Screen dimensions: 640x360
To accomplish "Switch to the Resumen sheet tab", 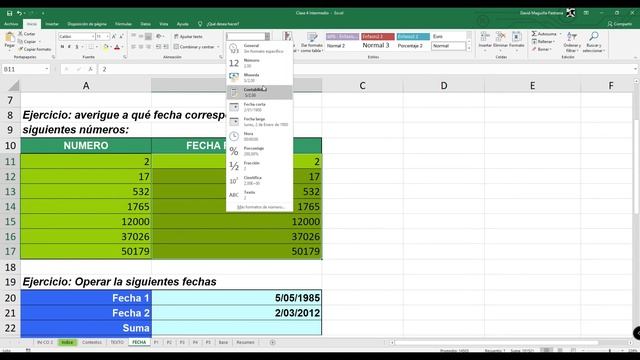I will 245,342.
